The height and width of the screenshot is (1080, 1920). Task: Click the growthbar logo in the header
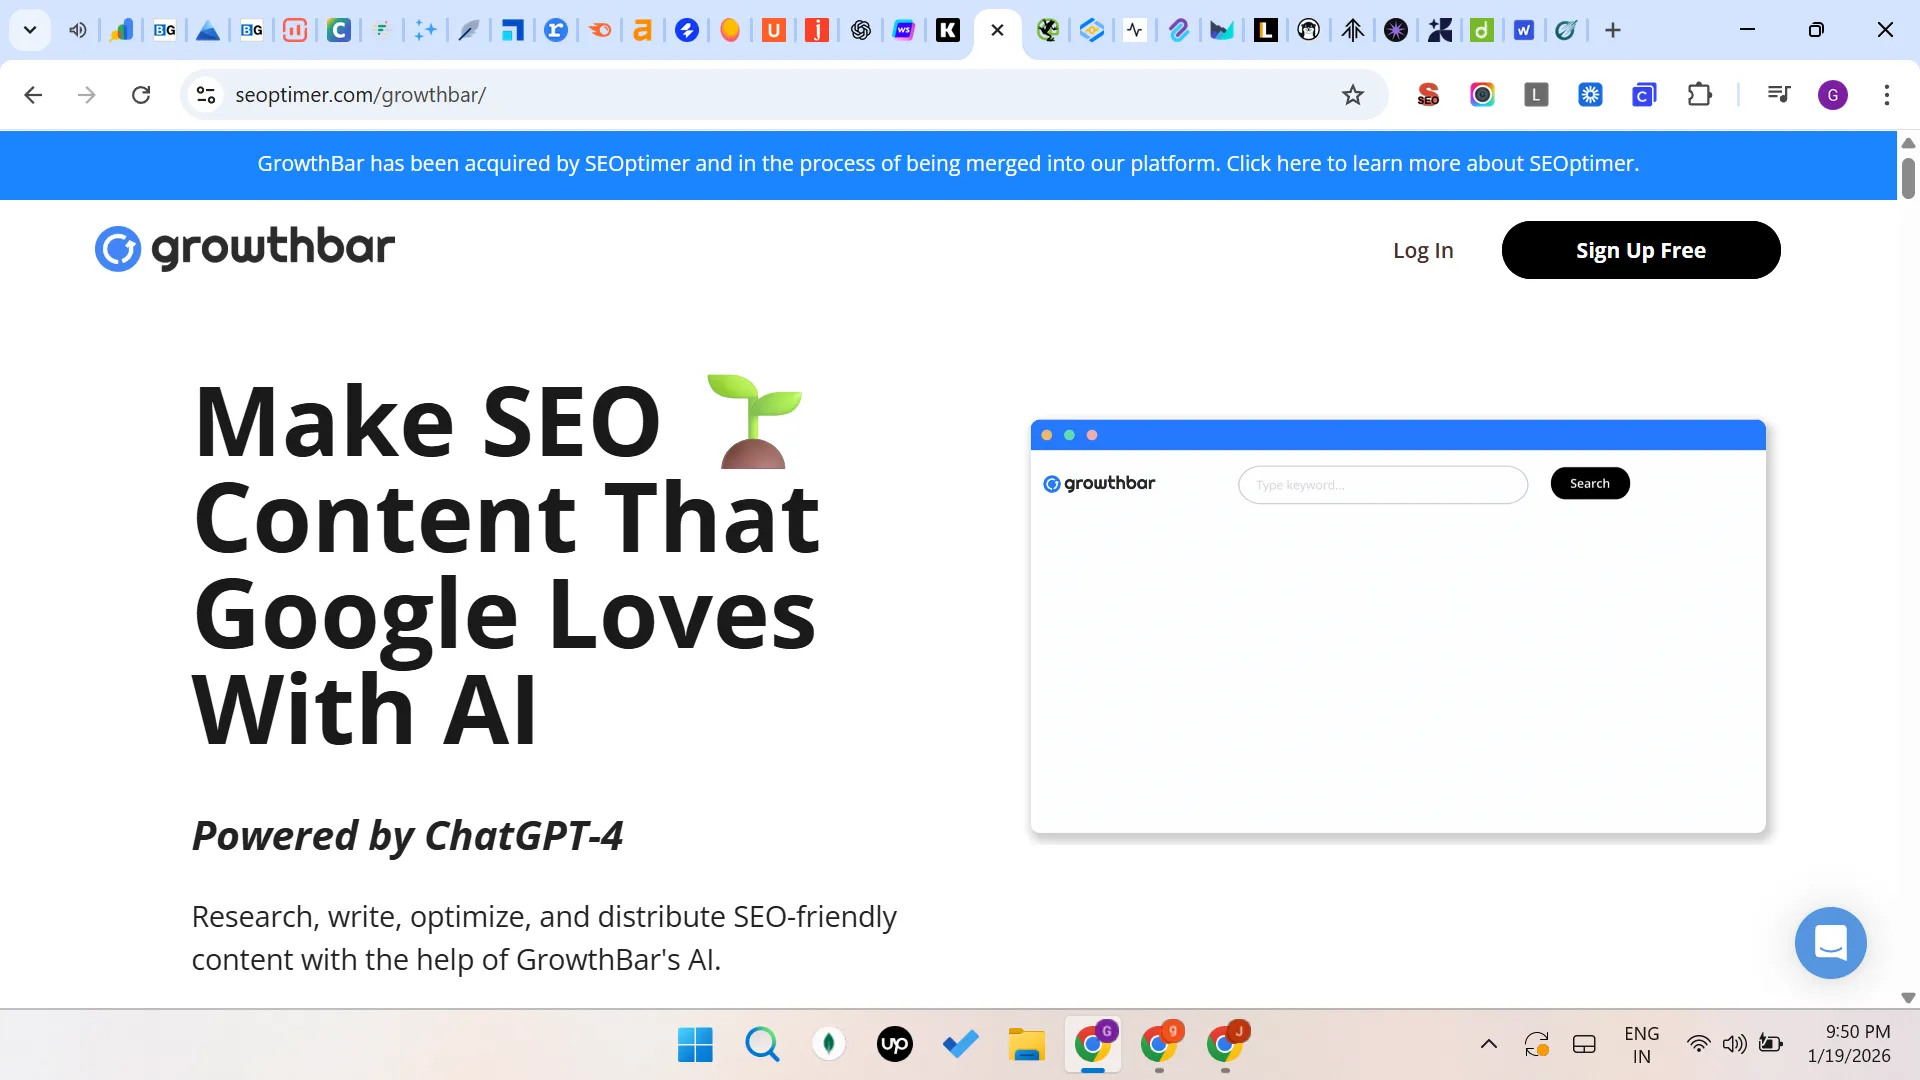point(244,248)
